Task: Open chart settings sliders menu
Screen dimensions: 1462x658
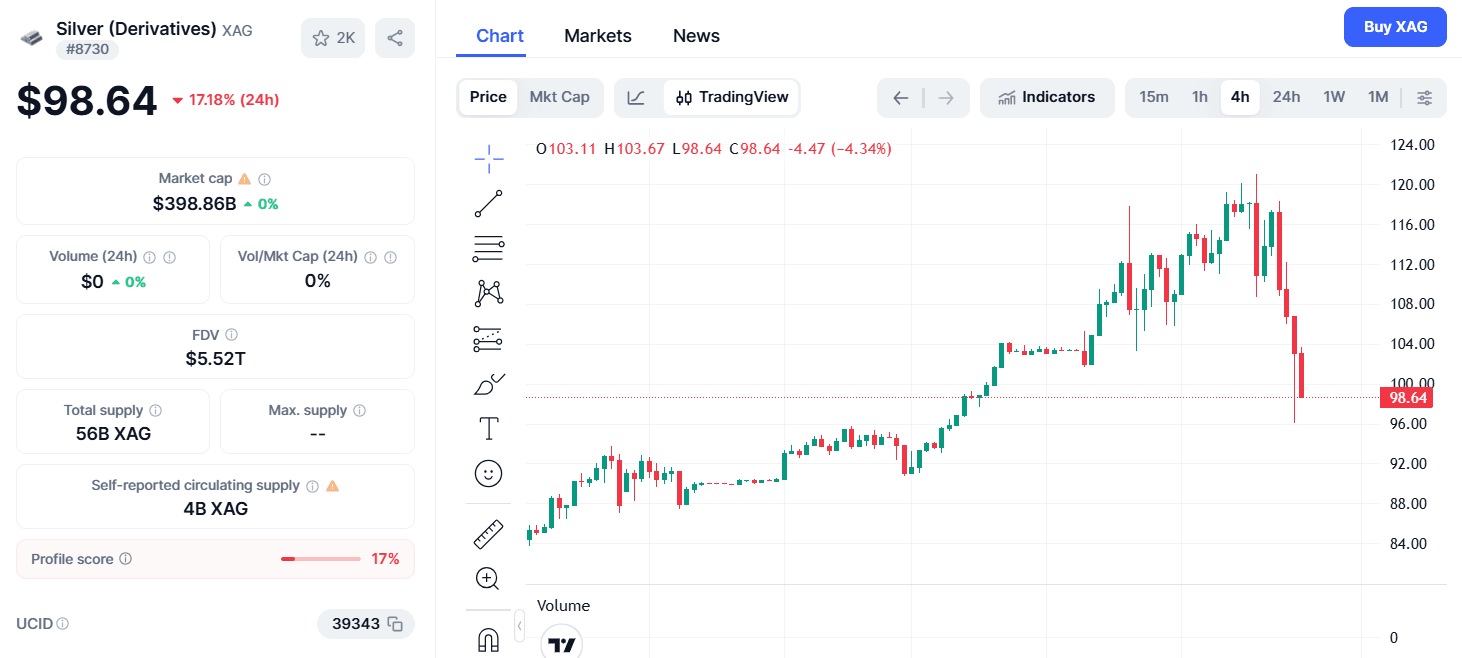Action: click(x=1425, y=97)
